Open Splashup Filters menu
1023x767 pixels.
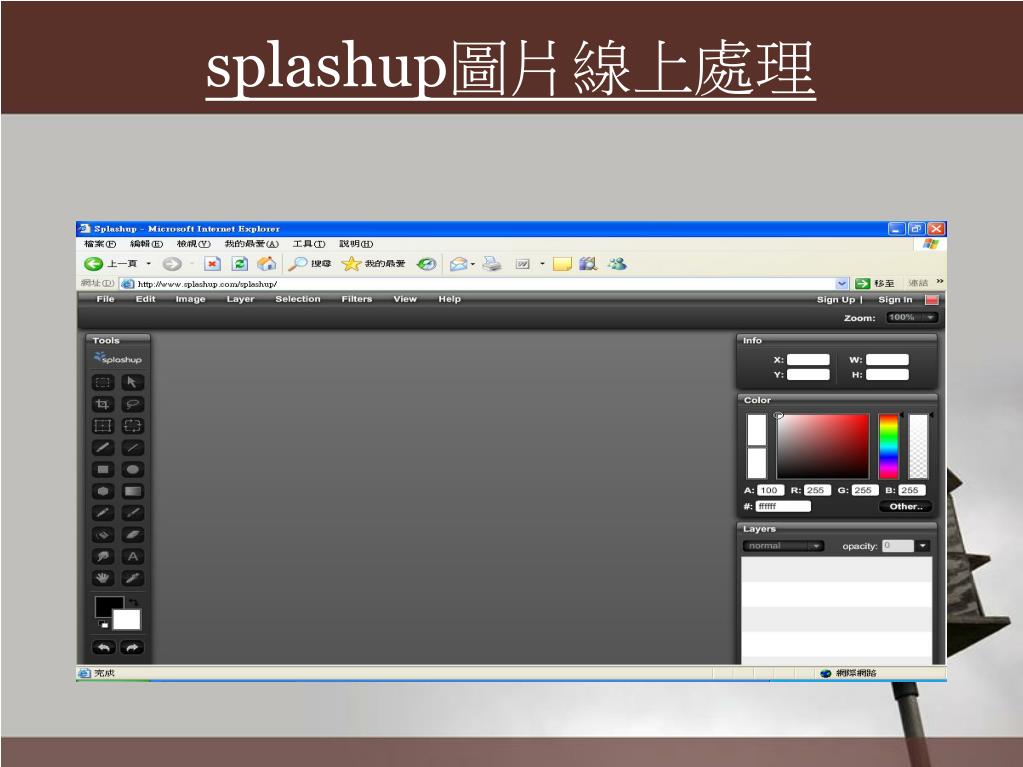pyautogui.click(x=356, y=299)
